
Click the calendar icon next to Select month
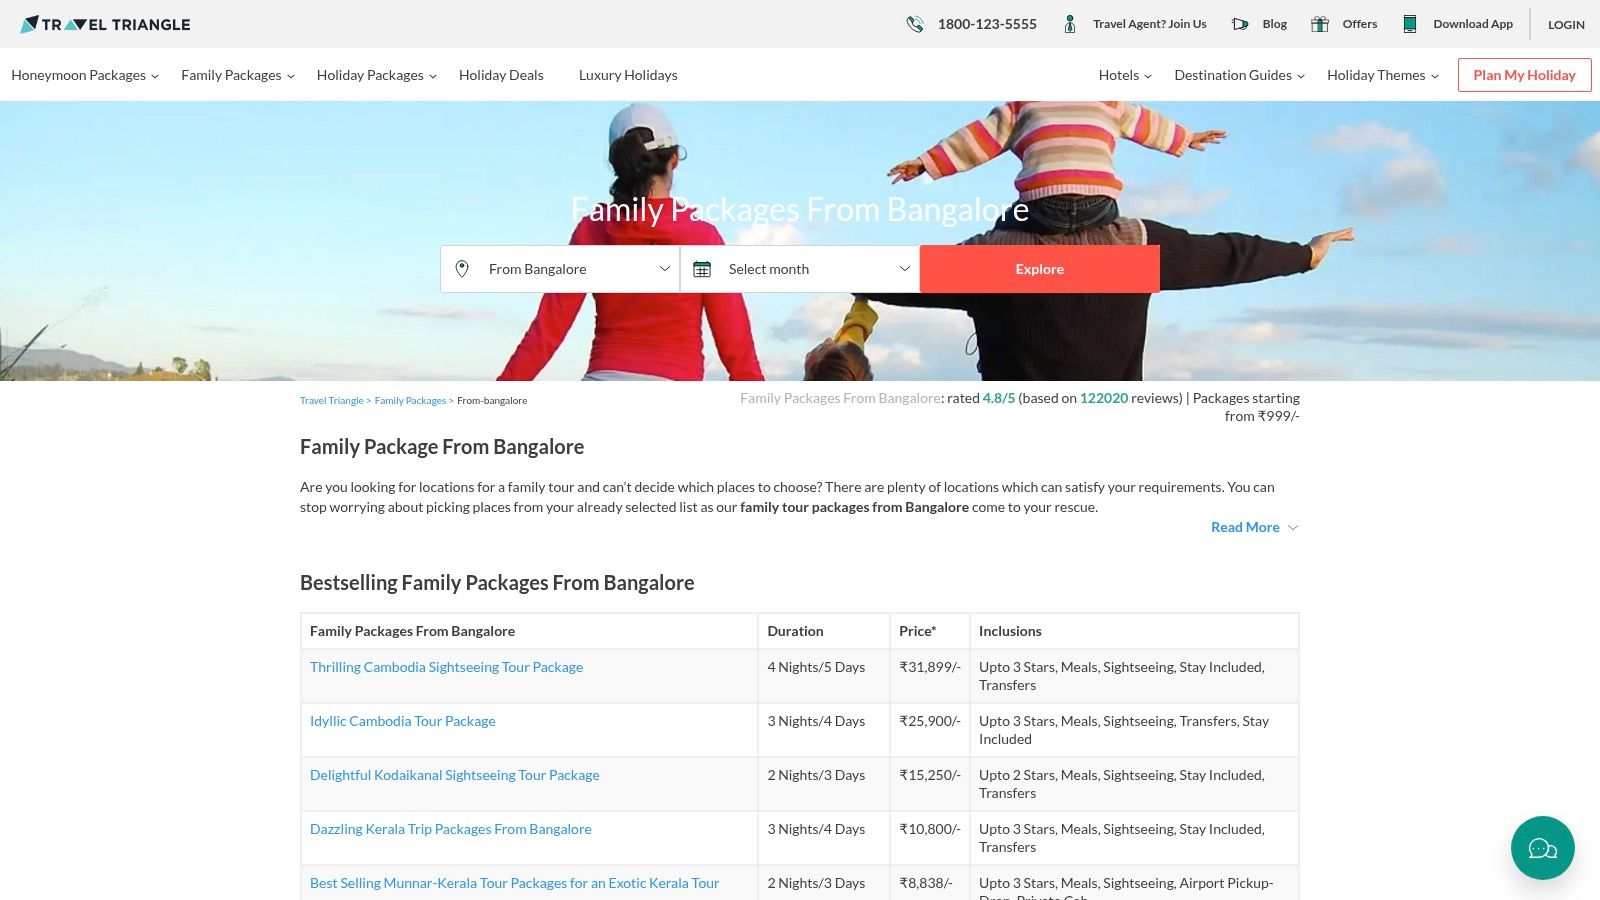point(703,268)
